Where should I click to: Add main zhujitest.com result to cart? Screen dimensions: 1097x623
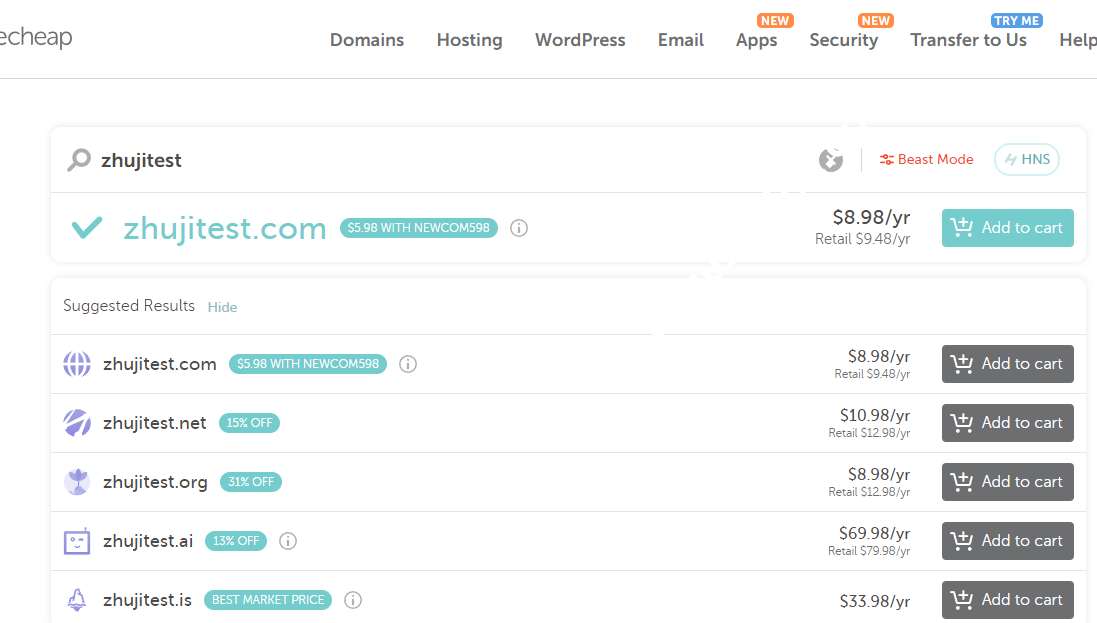point(1007,228)
